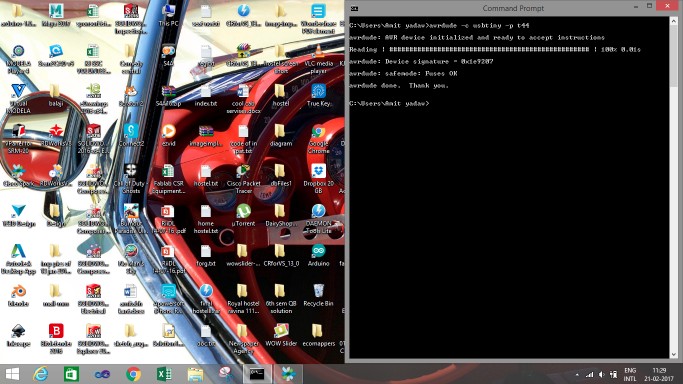Open the balaji folder
This screenshot has height=384, width=683.
pos(56,95)
